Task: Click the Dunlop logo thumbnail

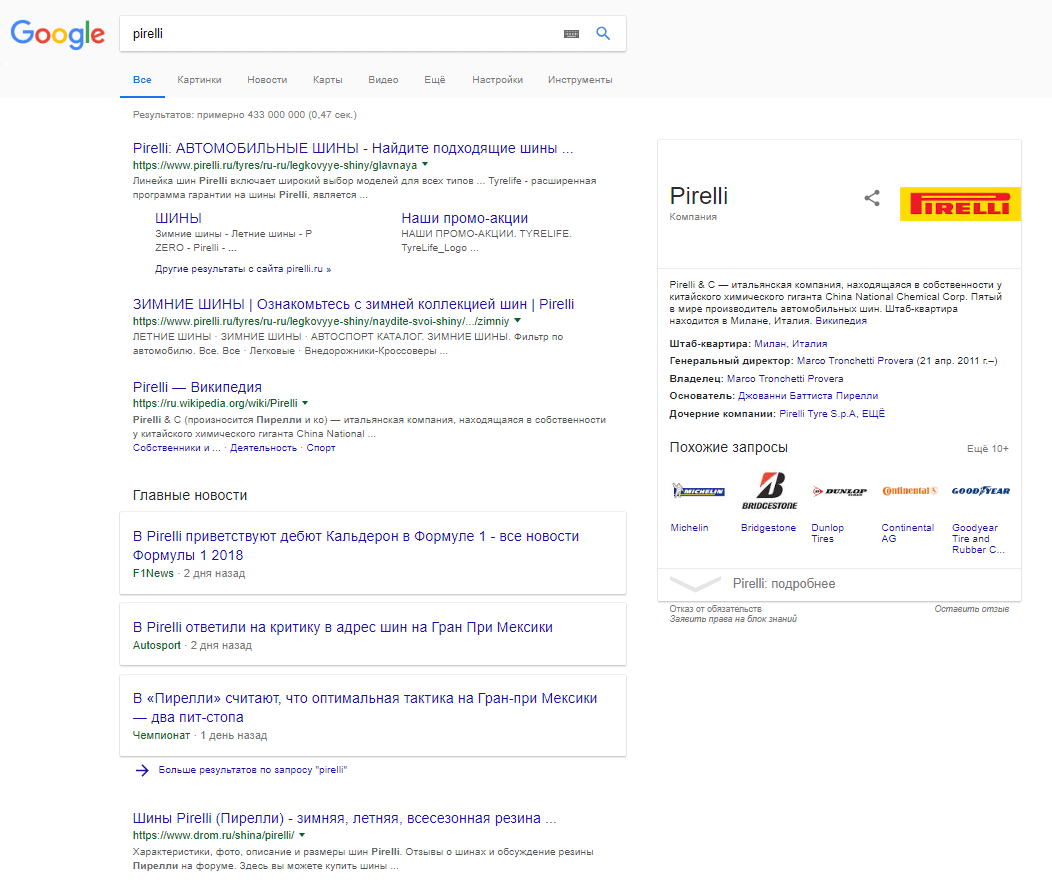Action: click(x=839, y=491)
